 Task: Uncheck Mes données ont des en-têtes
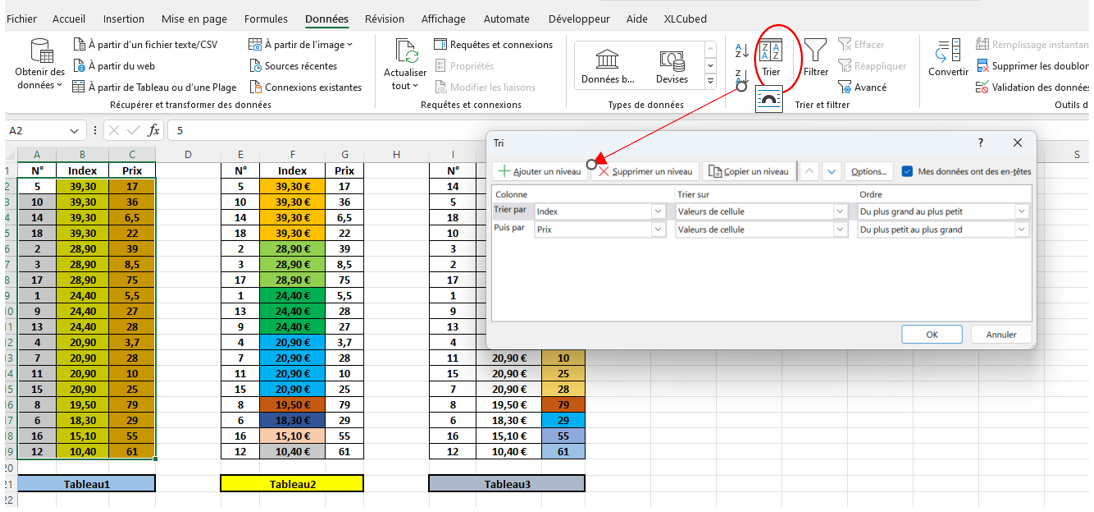point(907,171)
